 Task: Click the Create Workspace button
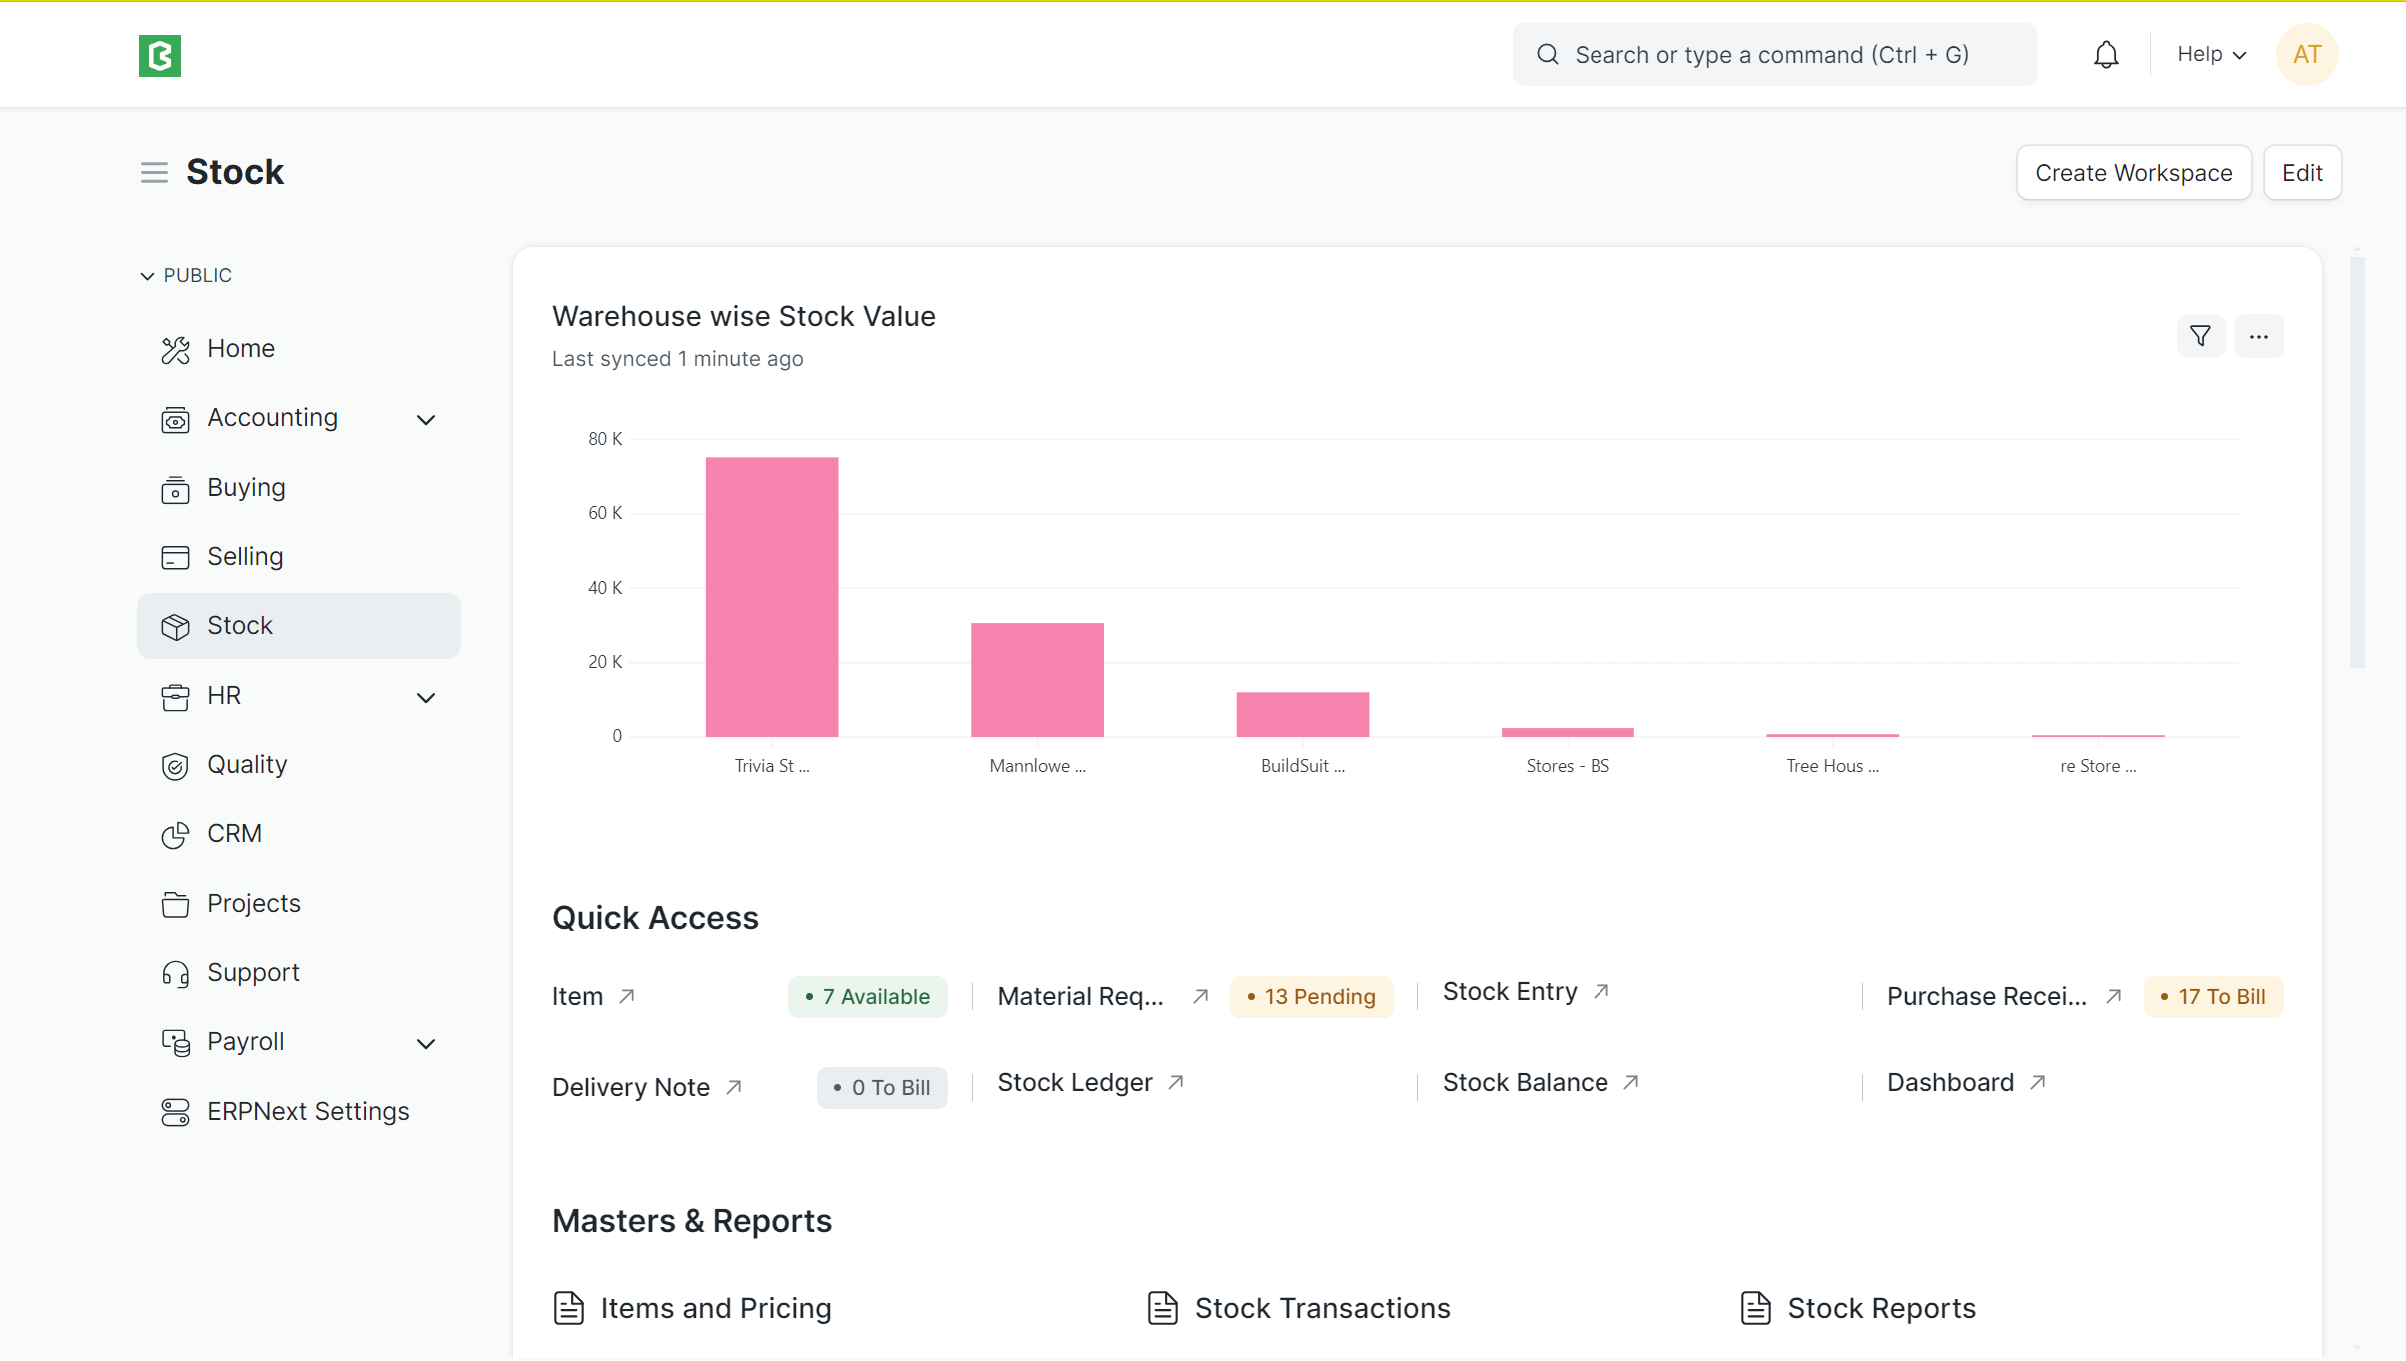tap(2133, 172)
